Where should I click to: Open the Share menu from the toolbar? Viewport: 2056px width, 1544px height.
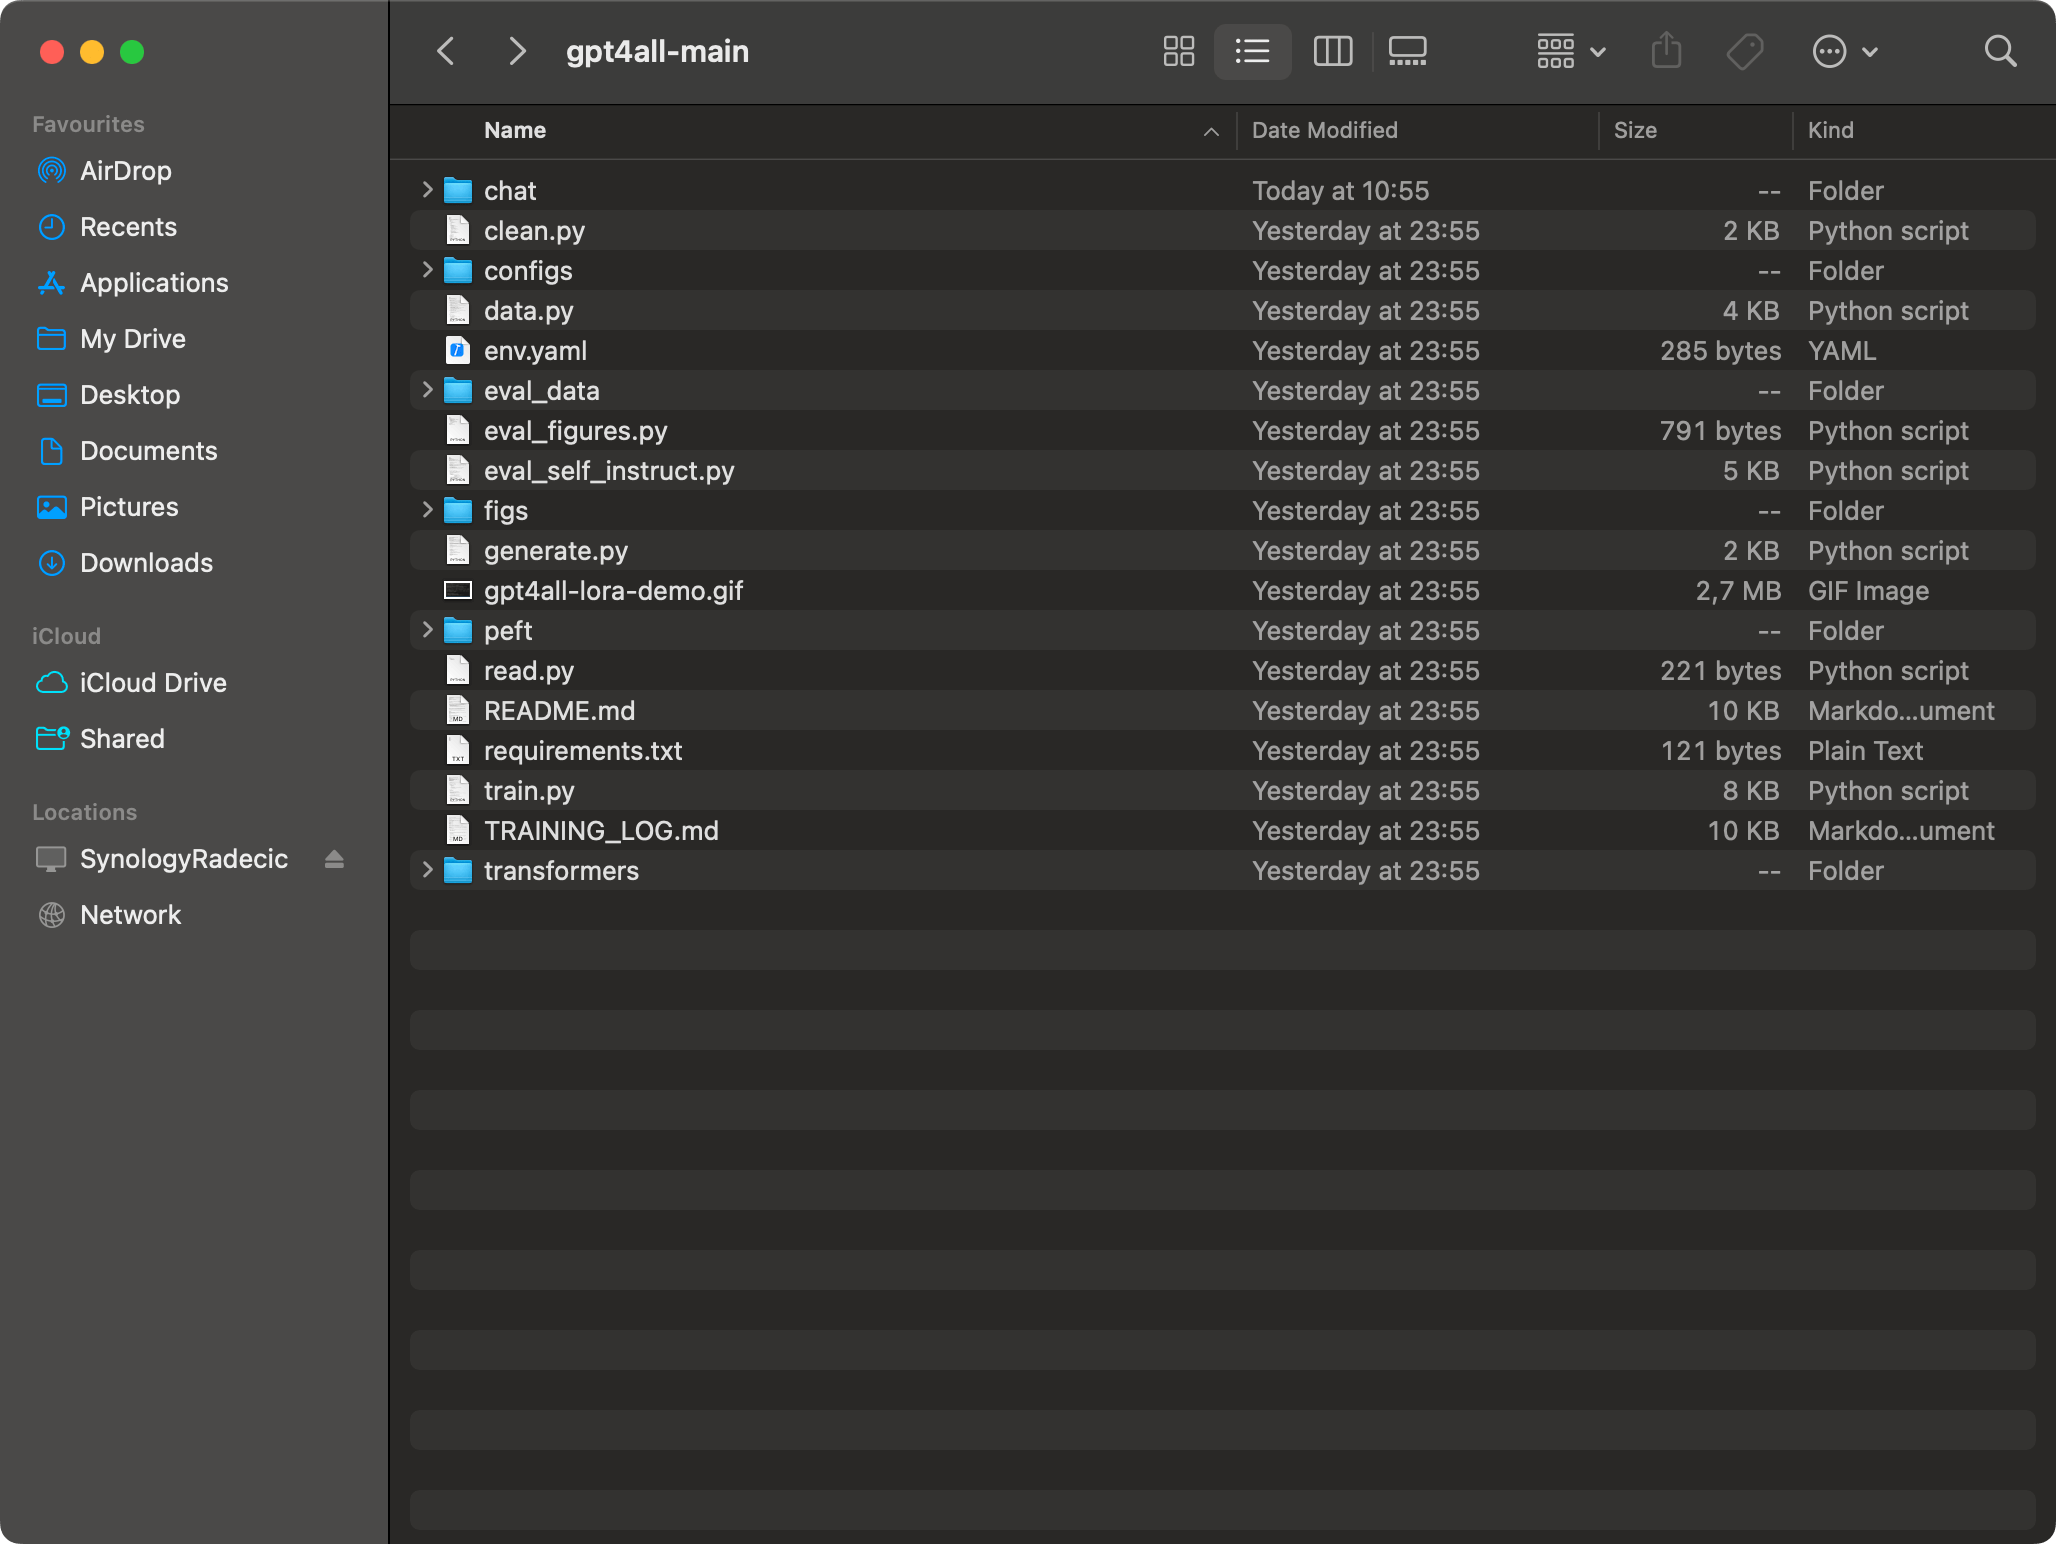pyautogui.click(x=1665, y=51)
